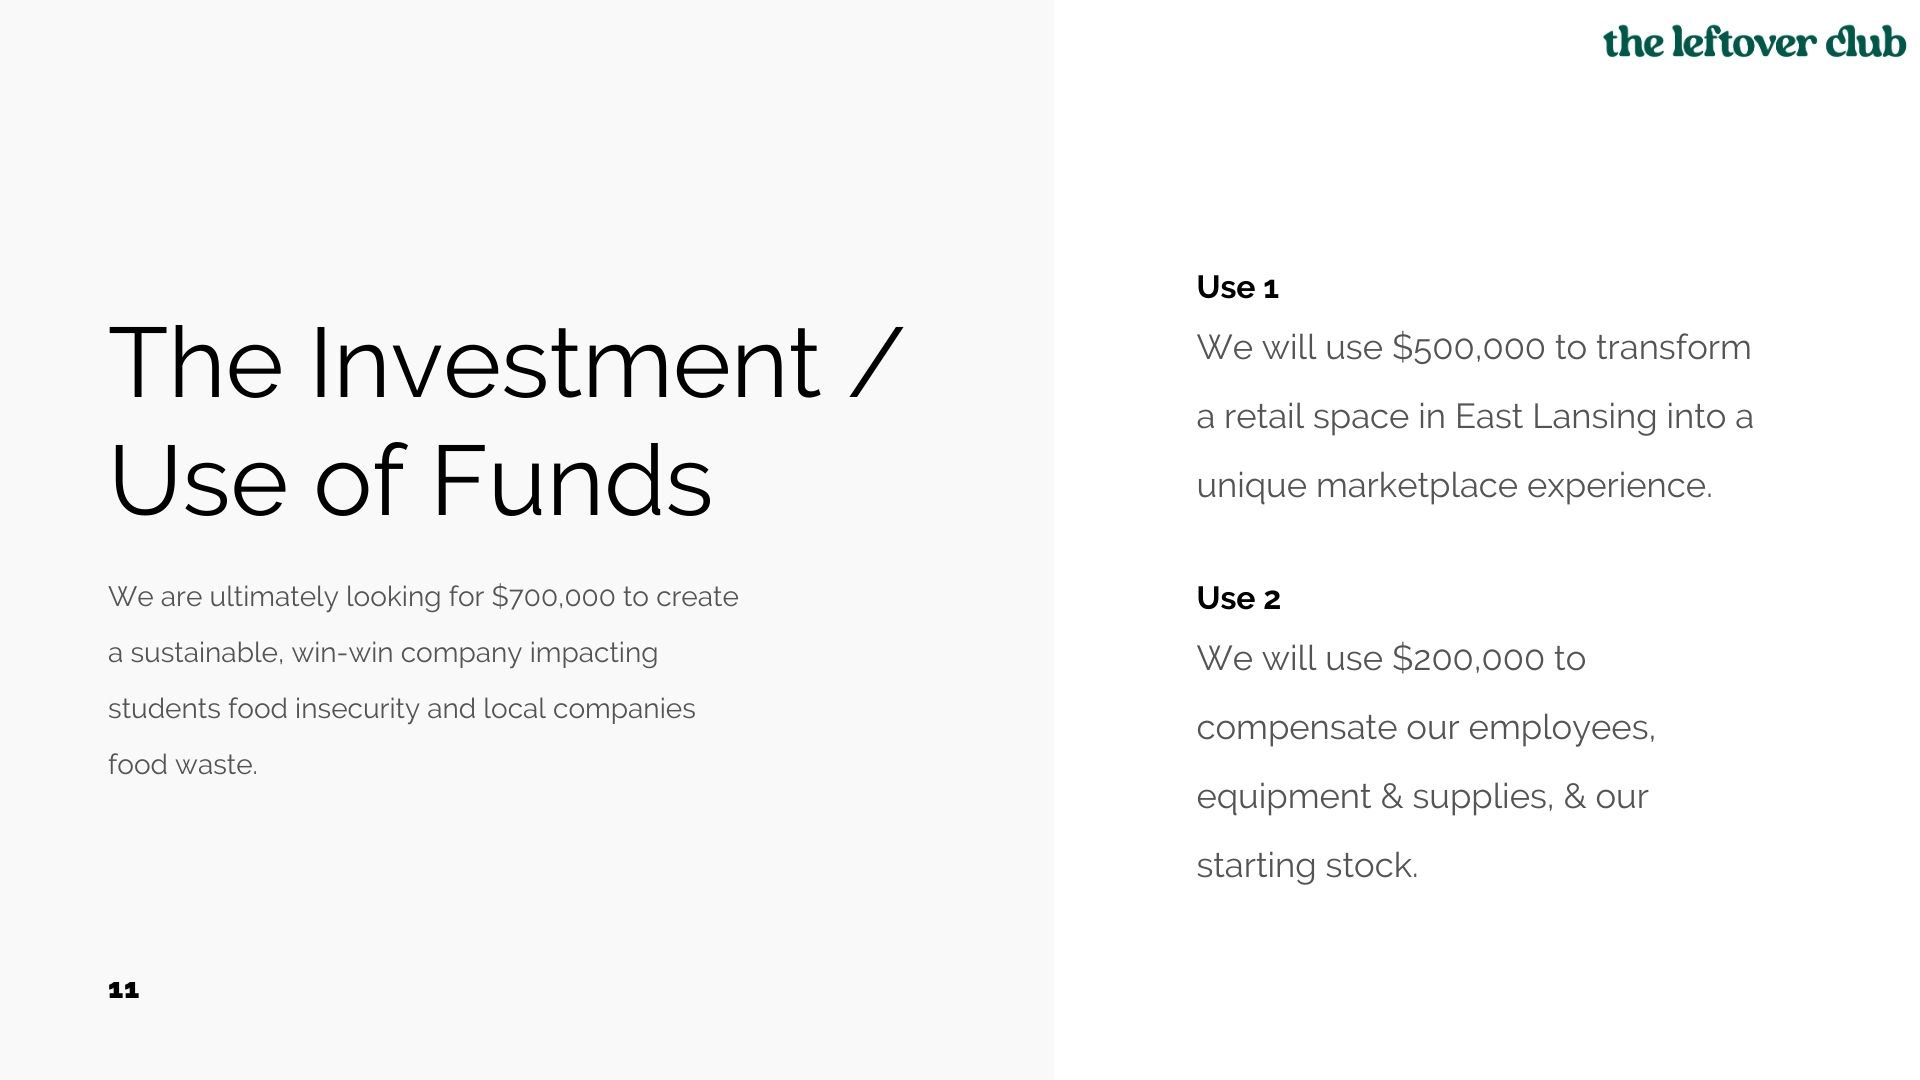Image resolution: width=1920 pixels, height=1080 pixels.
Task: Click the word "Funds" in the title
Action: click(x=571, y=481)
